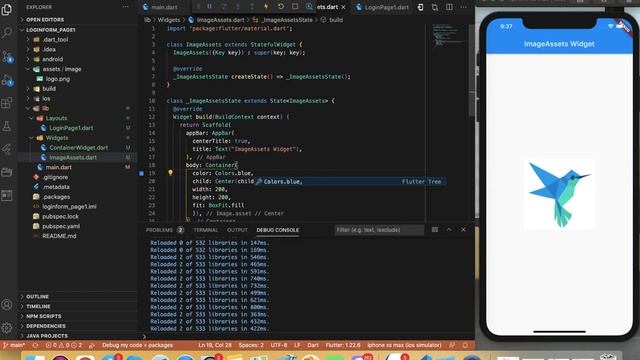Viewport: 640px width, 360px height.
Task: Click the errors and warnings status indicator
Action: pos(64,345)
